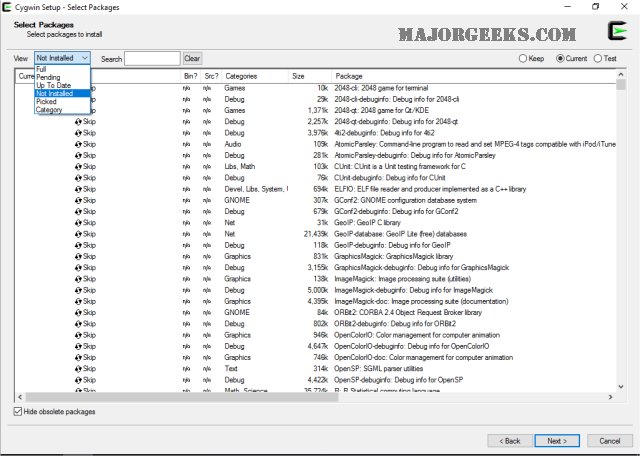This screenshot has width=640, height=456.
Task: Click the Devel, Libs, System category cell
Action: pyautogui.click(x=256, y=189)
